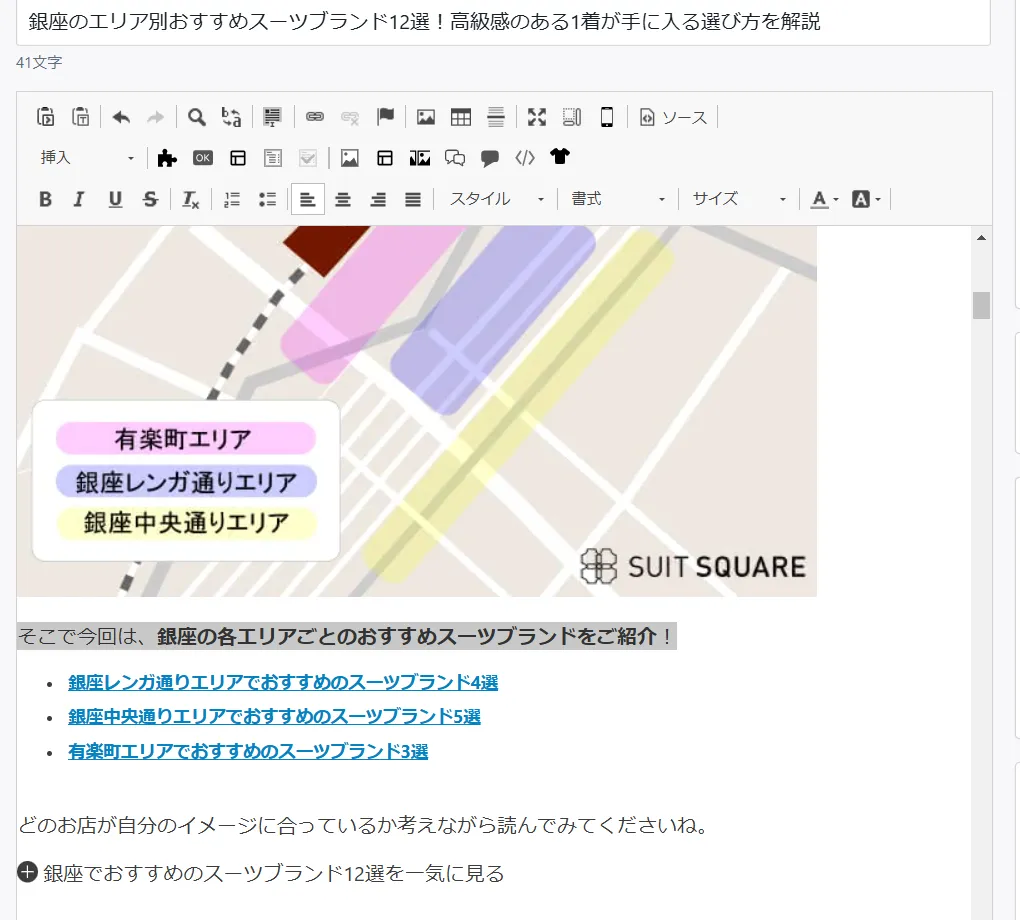The image size is (1020, 920).
Task: Insert a hyperlink with link icon
Action: tap(315, 117)
